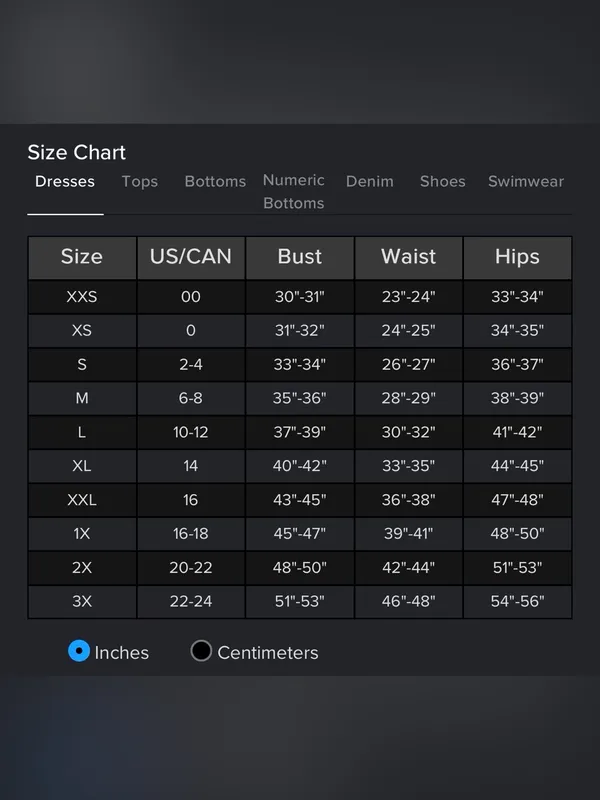Click the Waist column header

409,257
